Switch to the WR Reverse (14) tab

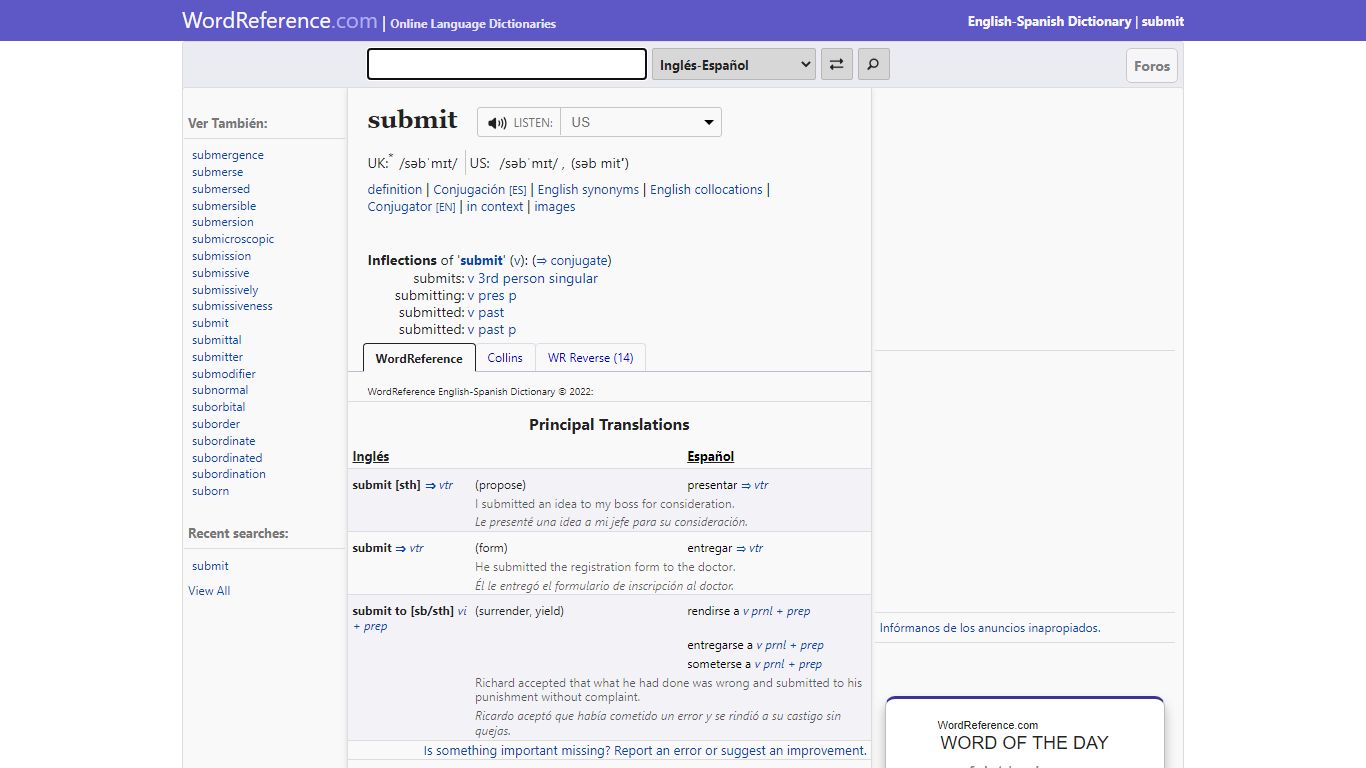point(590,358)
